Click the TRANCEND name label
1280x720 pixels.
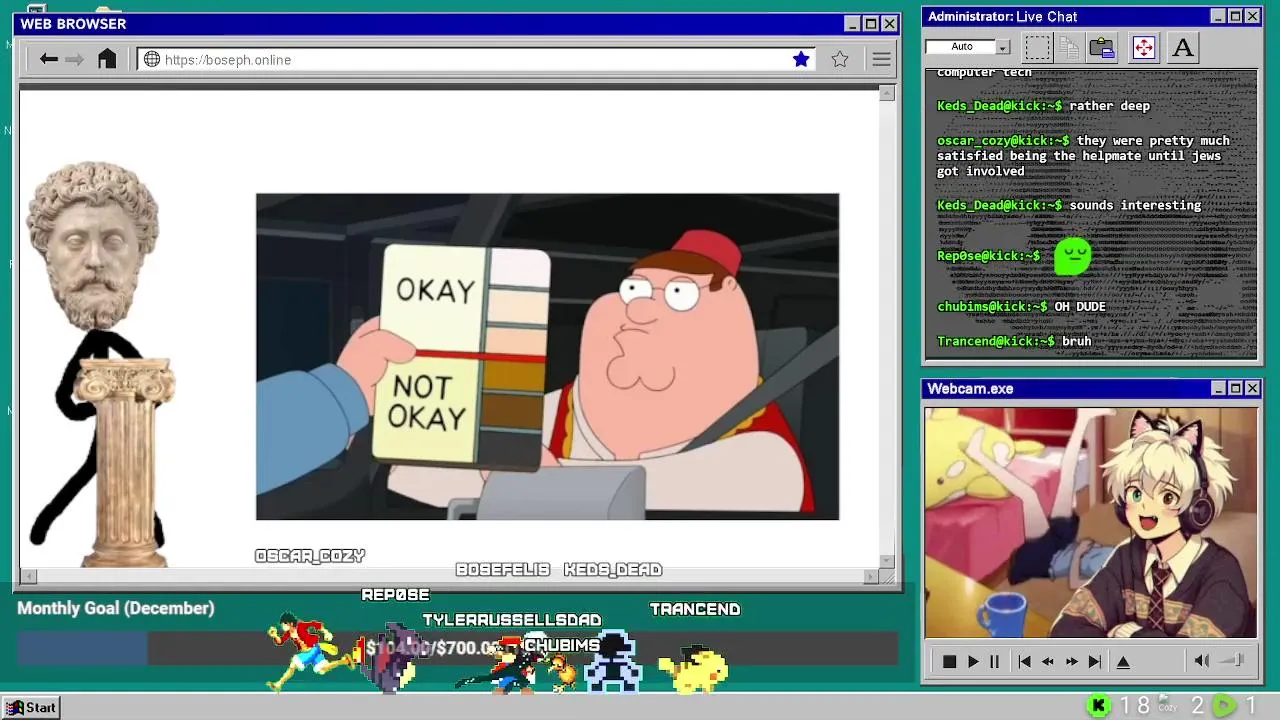[695, 609]
